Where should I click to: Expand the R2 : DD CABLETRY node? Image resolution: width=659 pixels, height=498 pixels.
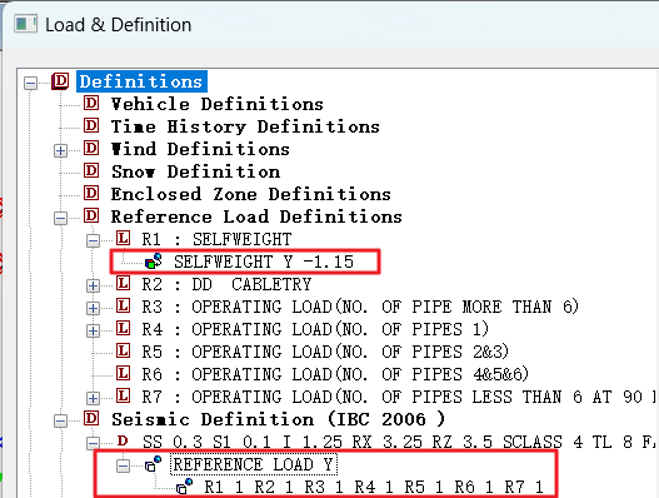(93, 286)
